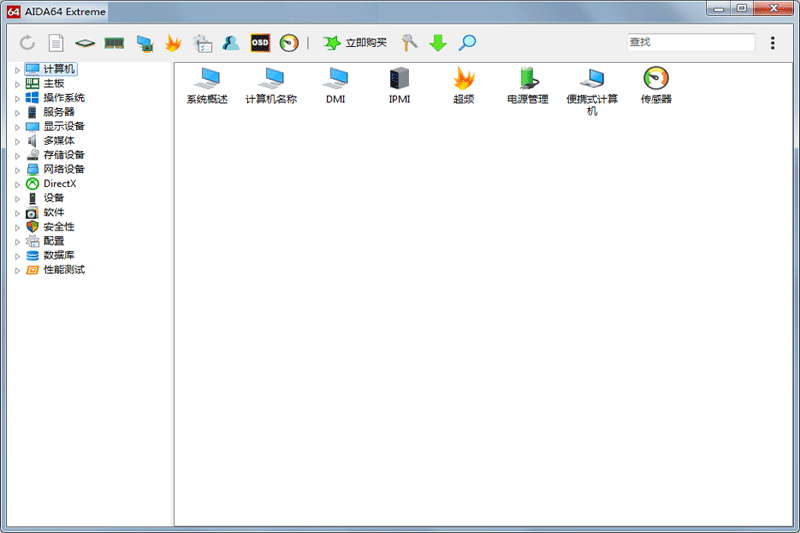Open the sensor gauge toolbar icon

(x=289, y=43)
